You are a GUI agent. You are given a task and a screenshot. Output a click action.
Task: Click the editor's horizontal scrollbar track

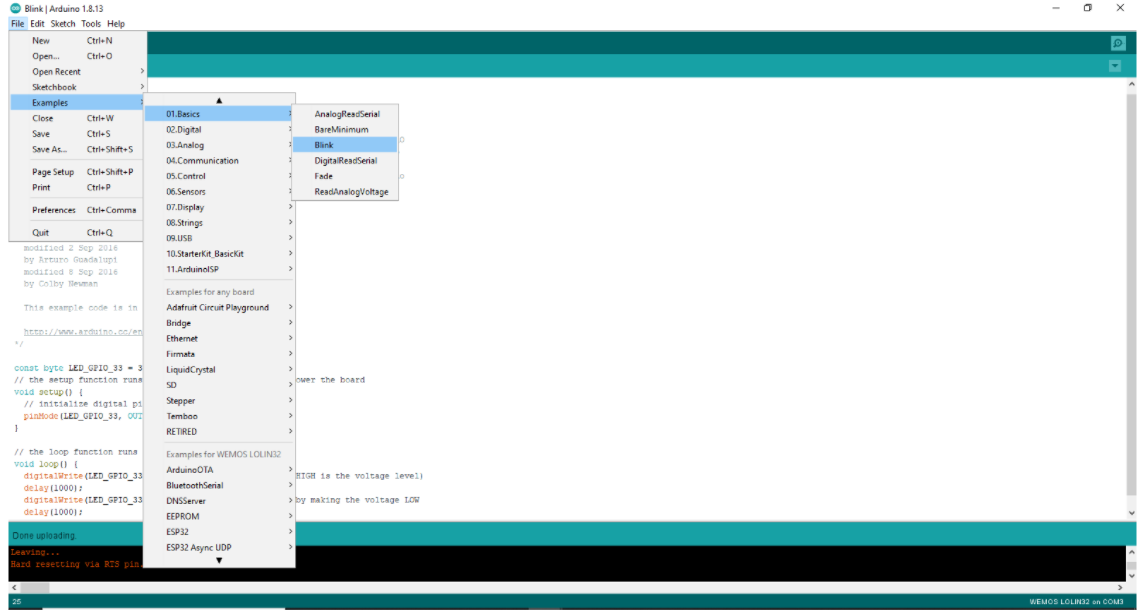(x=600, y=587)
